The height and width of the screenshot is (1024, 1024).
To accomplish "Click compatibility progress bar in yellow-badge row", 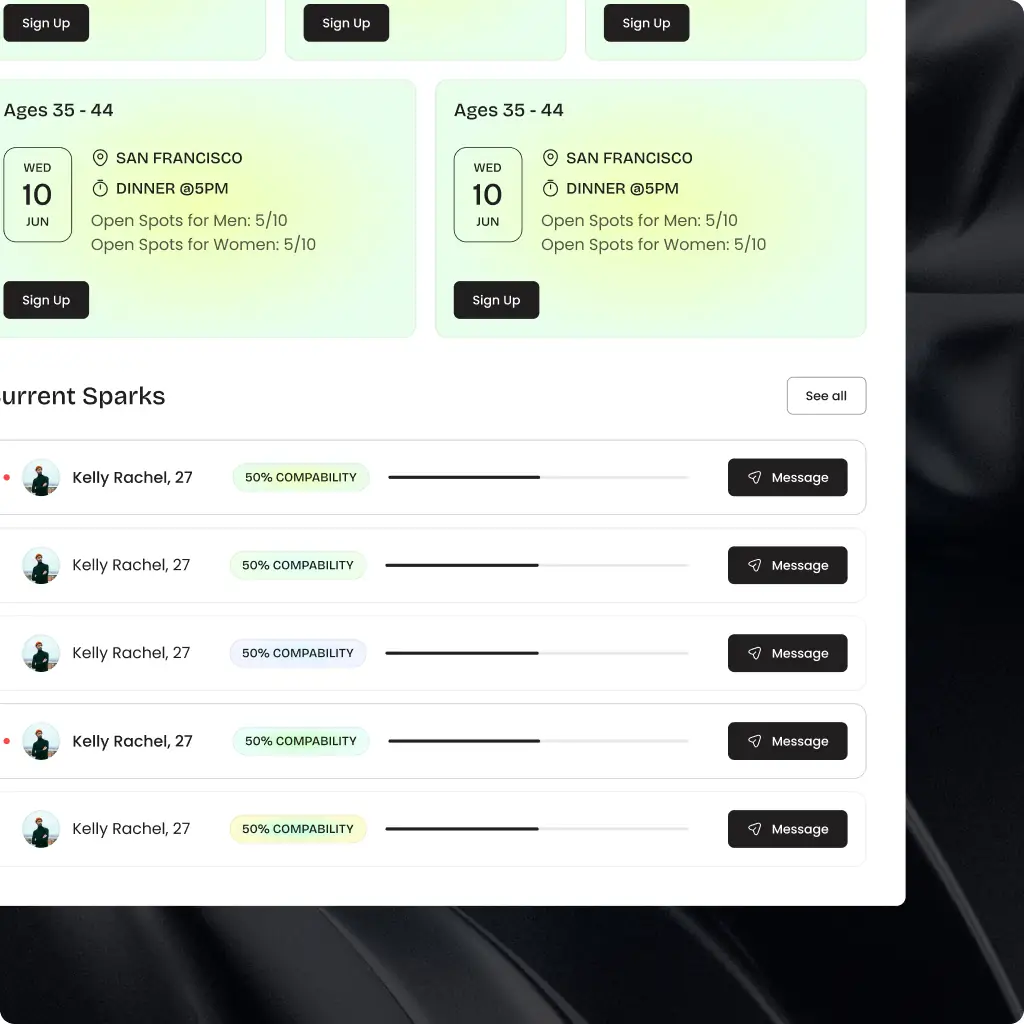I will pos(537,829).
